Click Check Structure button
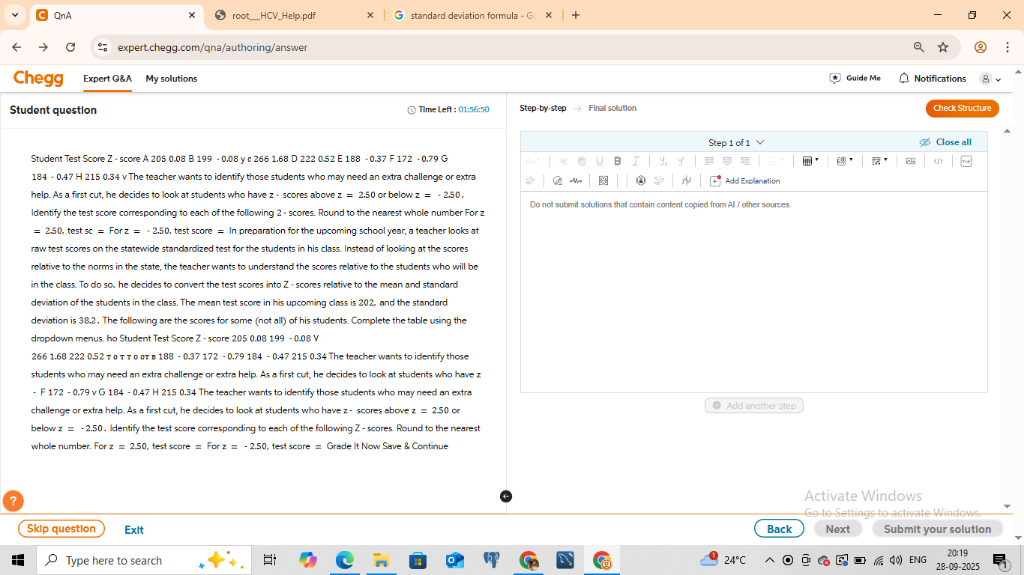 pos(962,108)
